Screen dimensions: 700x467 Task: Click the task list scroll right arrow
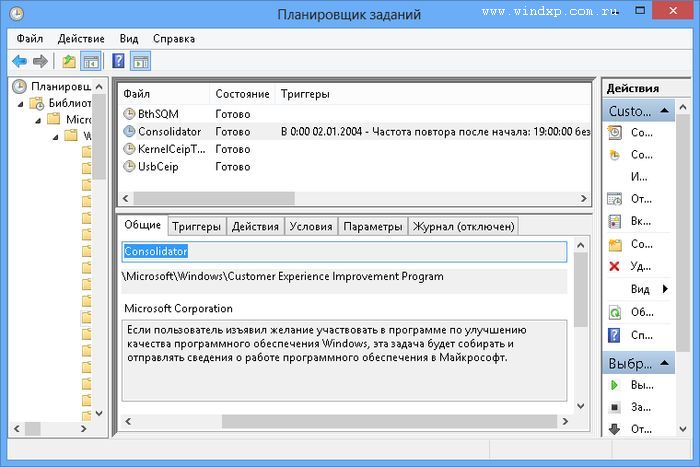pyautogui.click(x=583, y=198)
